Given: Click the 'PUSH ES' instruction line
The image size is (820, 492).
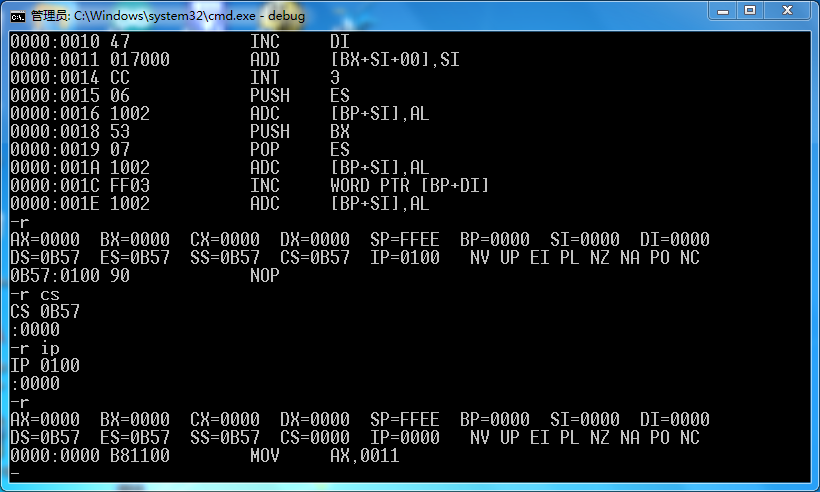Looking at the screenshot, I should point(180,95).
